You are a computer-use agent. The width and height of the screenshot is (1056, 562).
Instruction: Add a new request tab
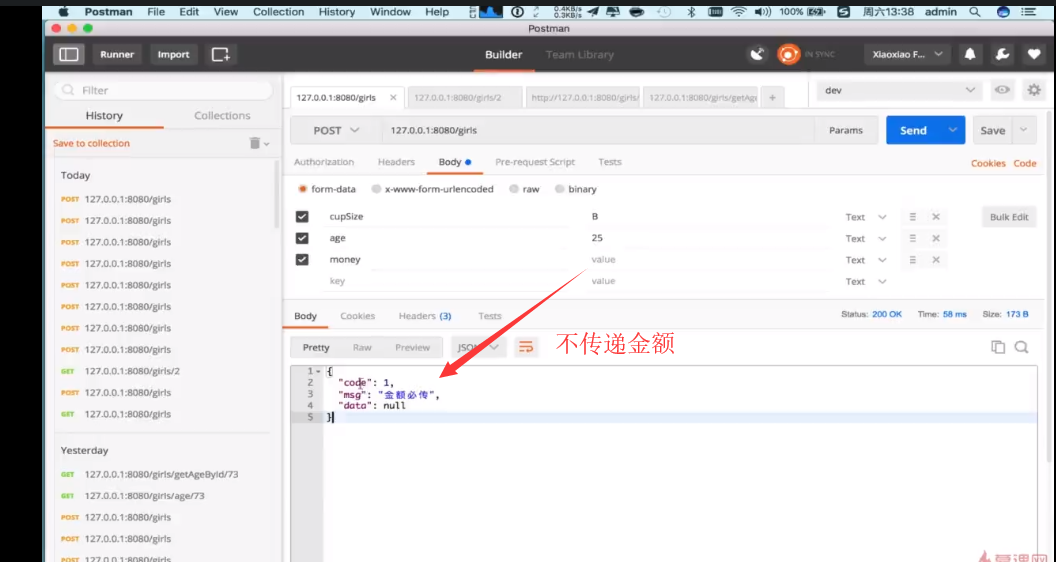772,98
